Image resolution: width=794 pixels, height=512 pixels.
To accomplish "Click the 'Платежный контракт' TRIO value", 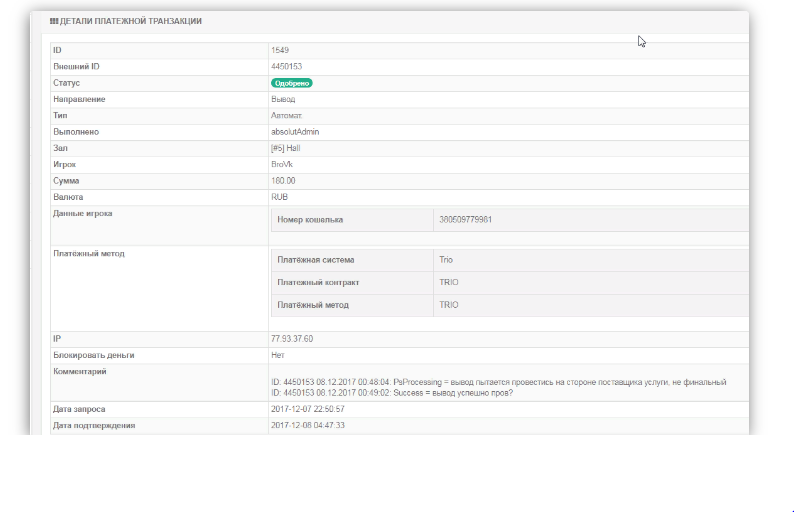I will (x=449, y=282).
